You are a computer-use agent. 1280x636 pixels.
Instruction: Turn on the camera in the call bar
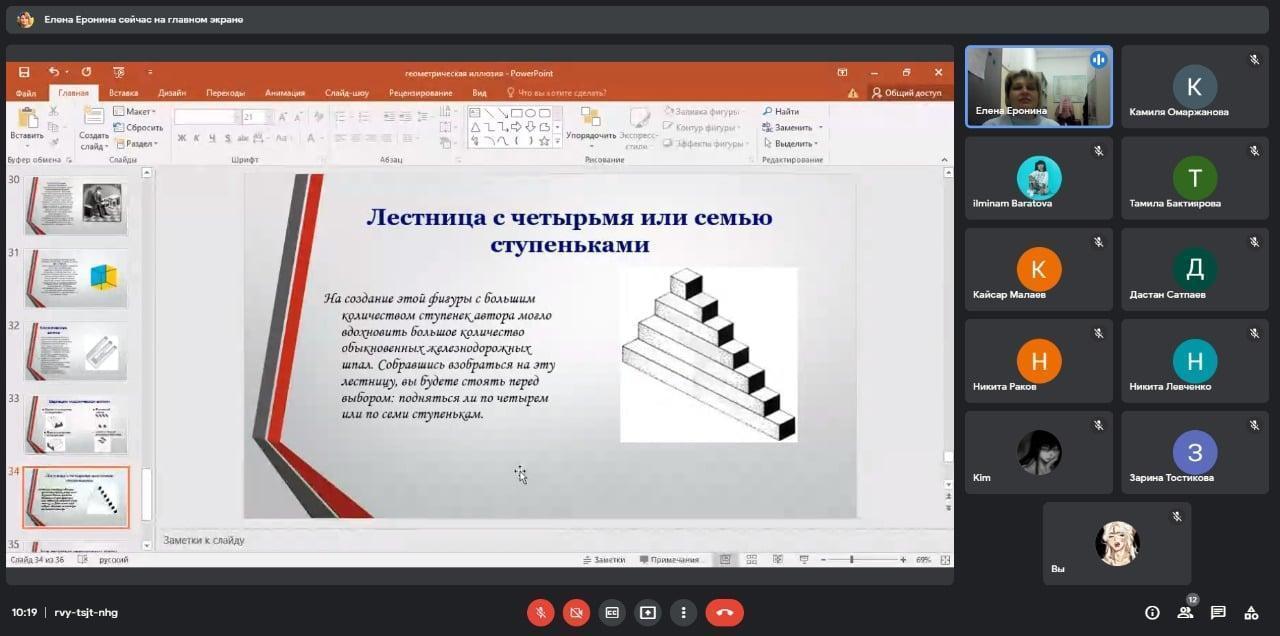coord(576,612)
